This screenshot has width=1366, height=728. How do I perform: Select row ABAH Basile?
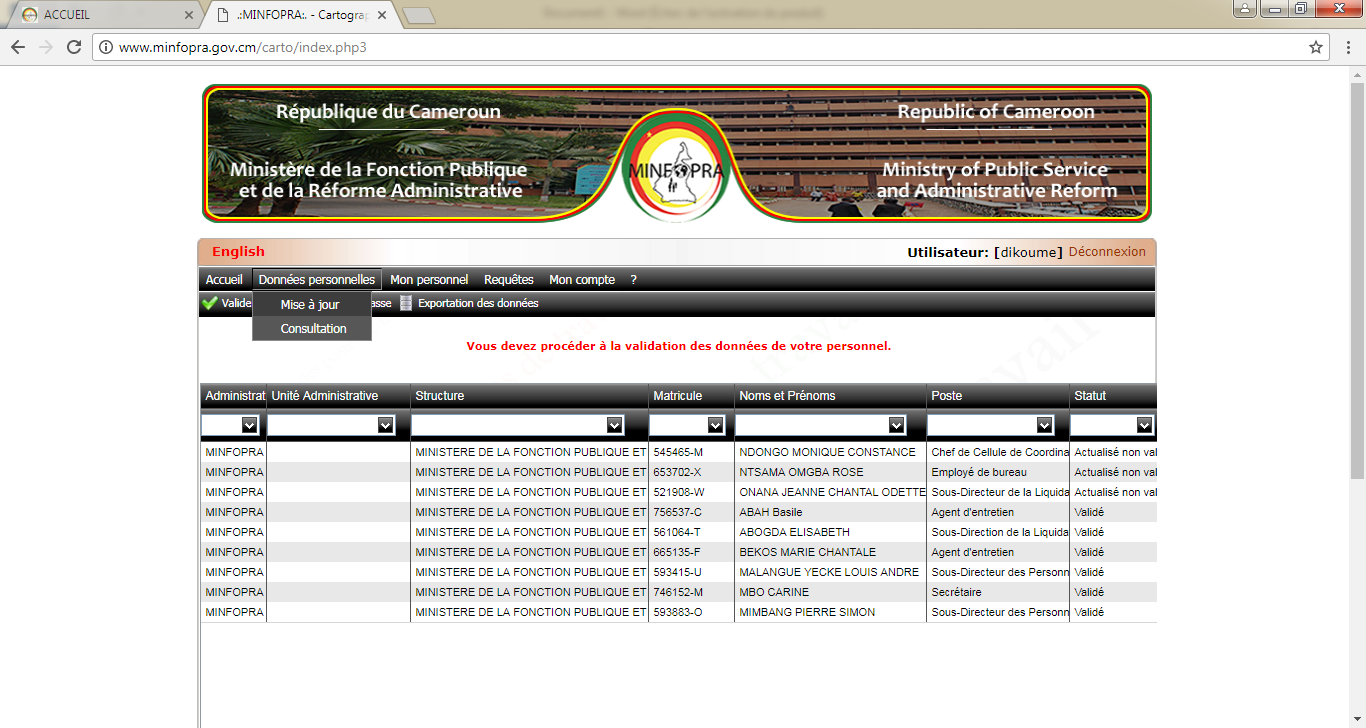click(x=679, y=512)
